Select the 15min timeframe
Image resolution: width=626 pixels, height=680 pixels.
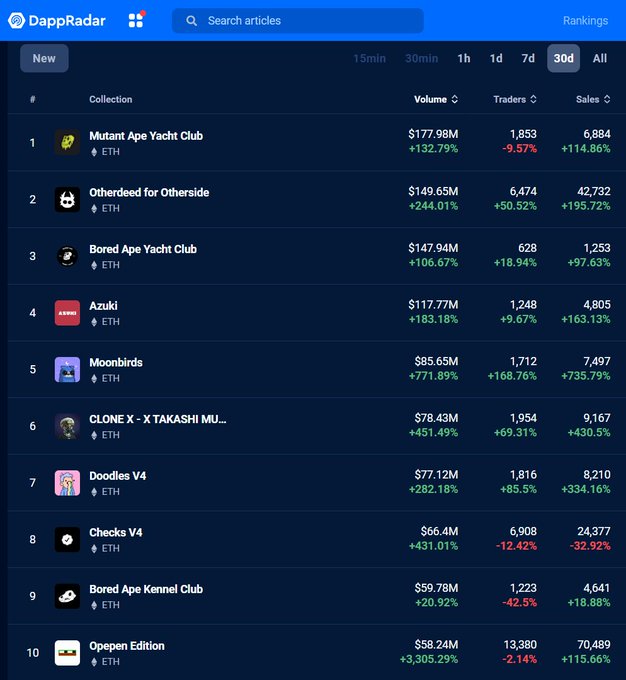pyautogui.click(x=369, y=58)
